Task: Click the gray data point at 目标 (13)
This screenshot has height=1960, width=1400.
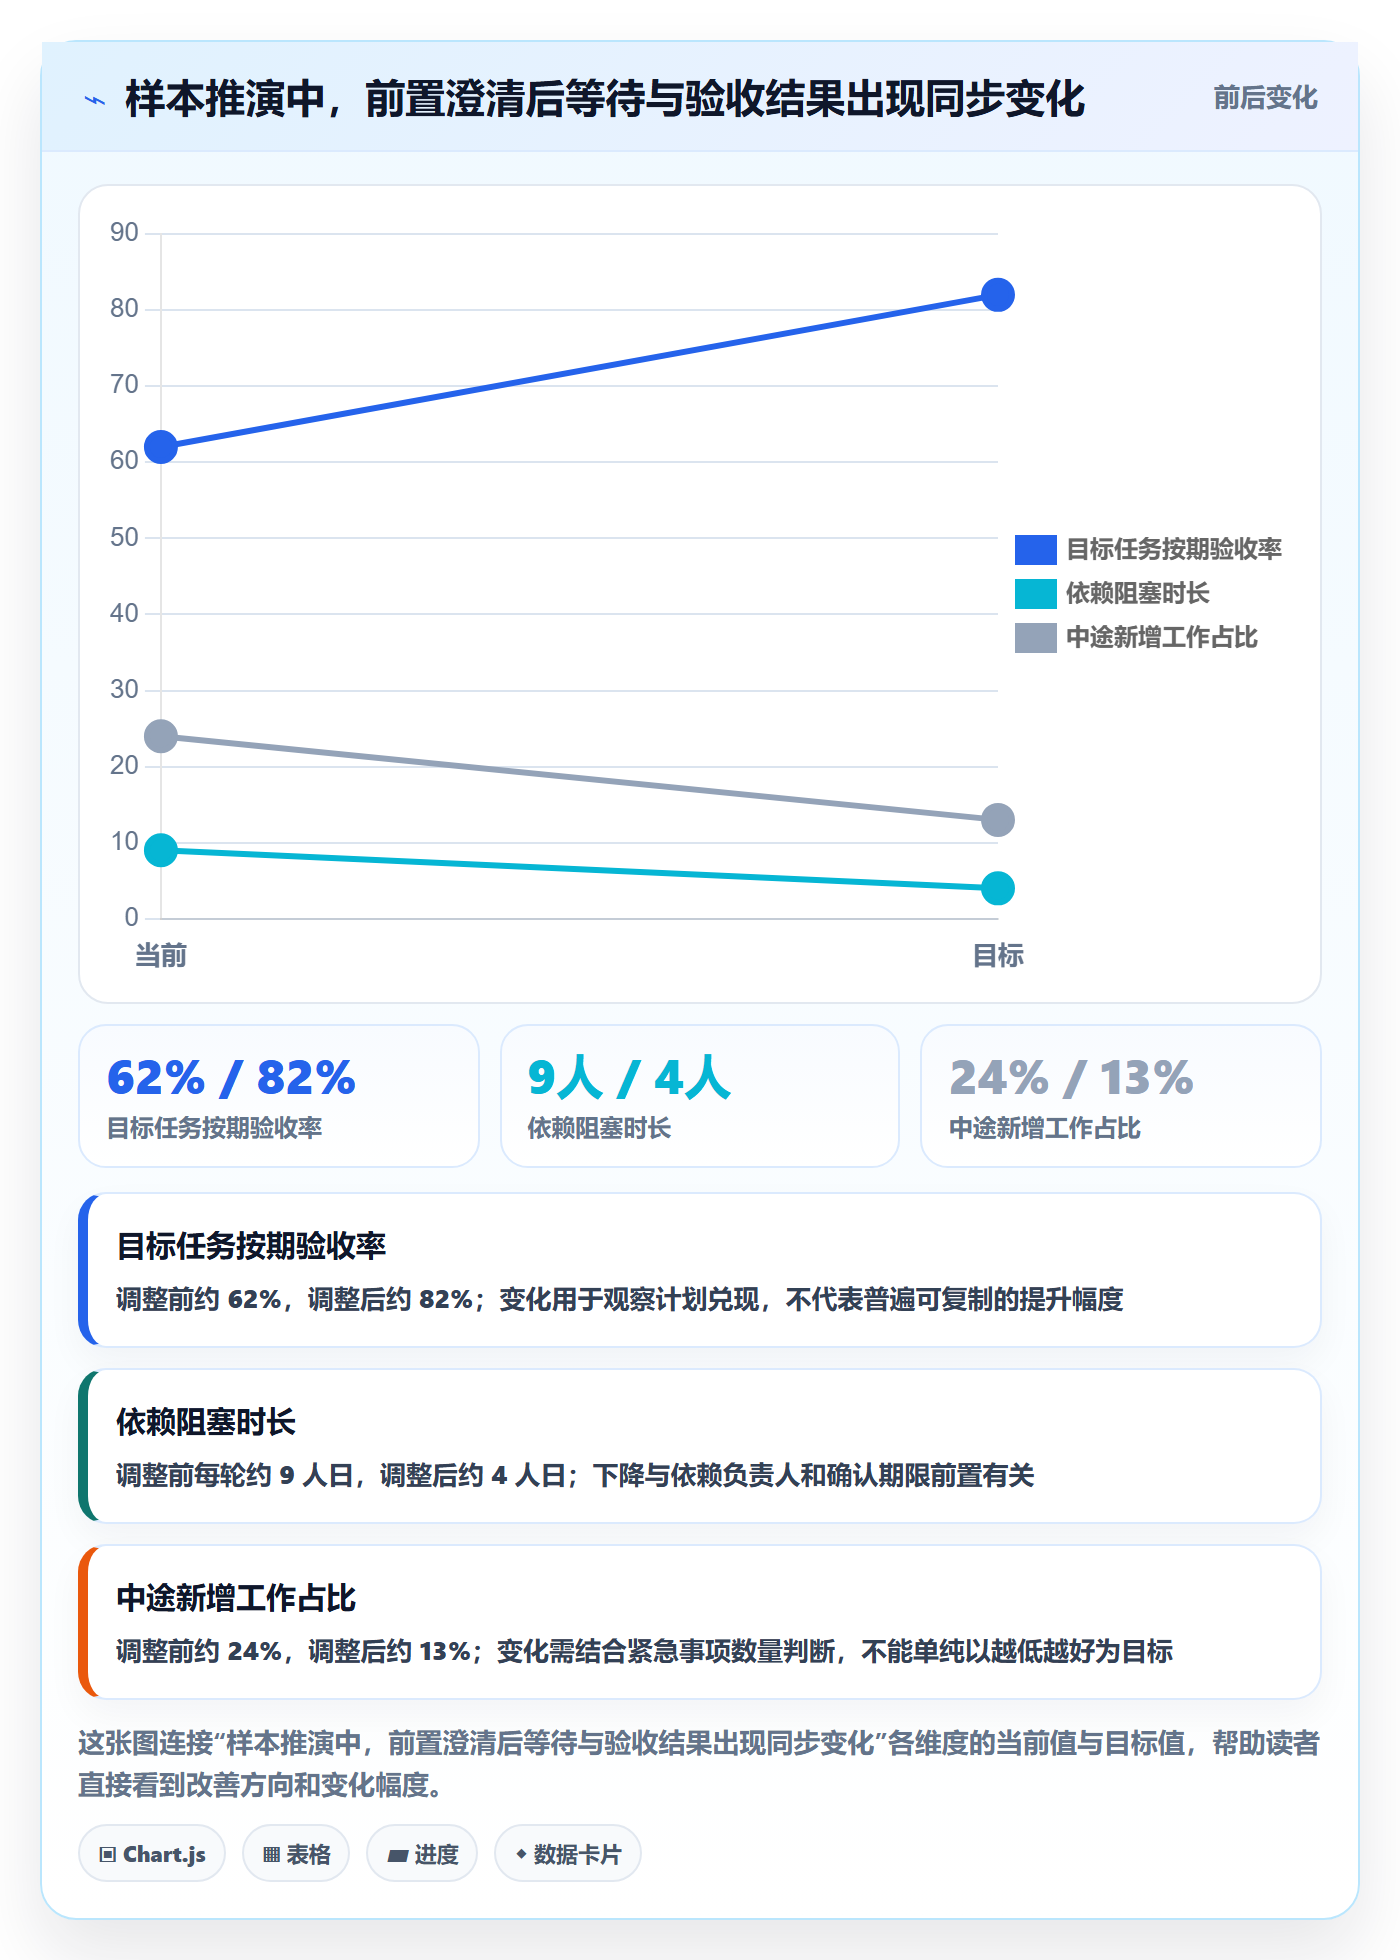Action: click(997, 820)
